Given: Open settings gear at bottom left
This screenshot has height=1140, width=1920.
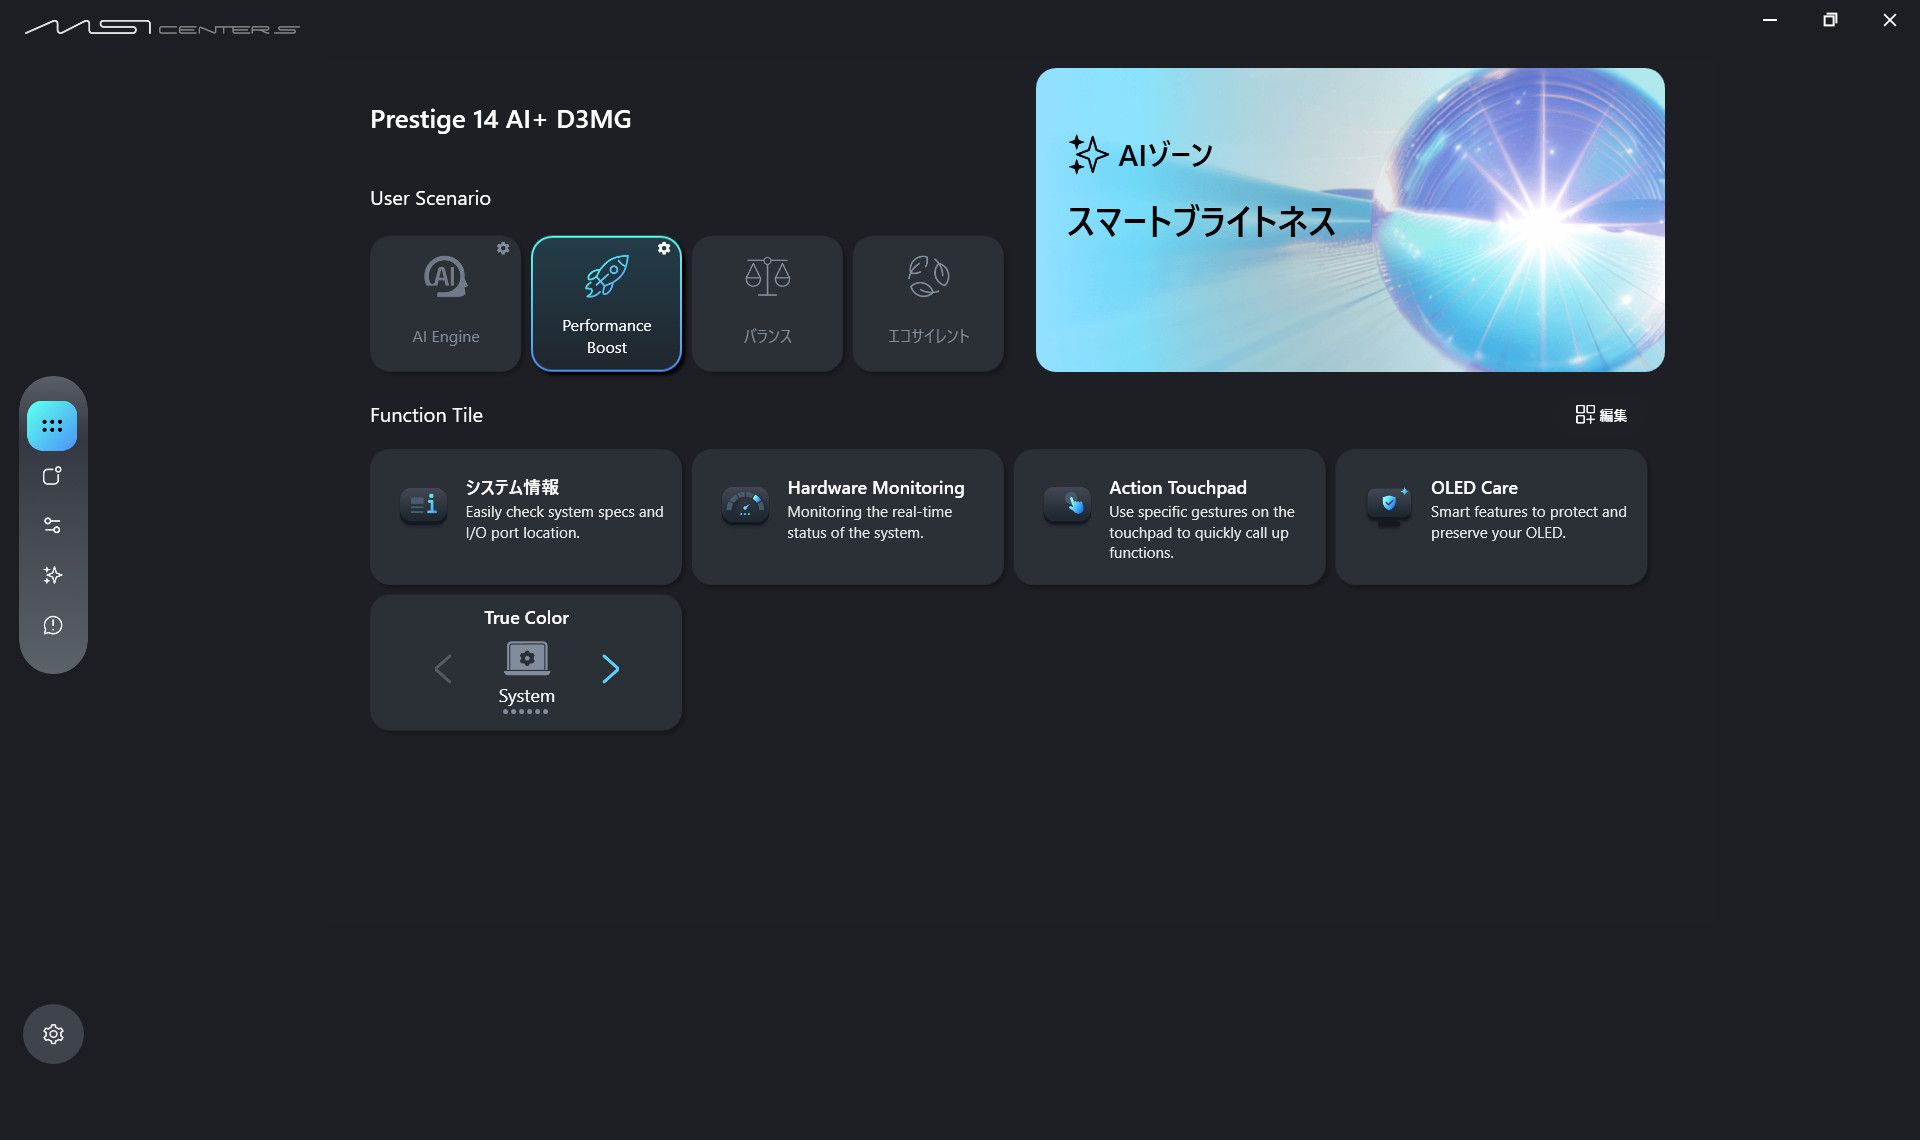Looking at the screenshot, I should (53, 1034).
